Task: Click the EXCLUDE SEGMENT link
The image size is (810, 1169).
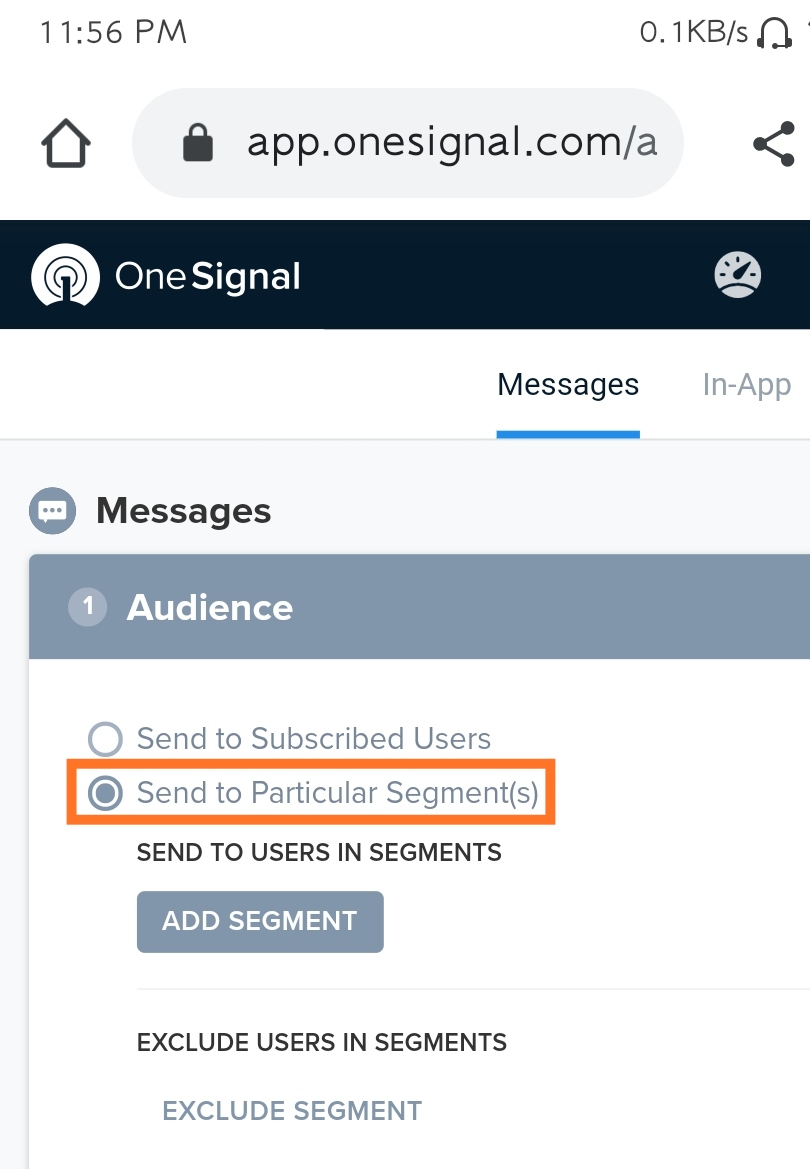Action: point(292,1111)
